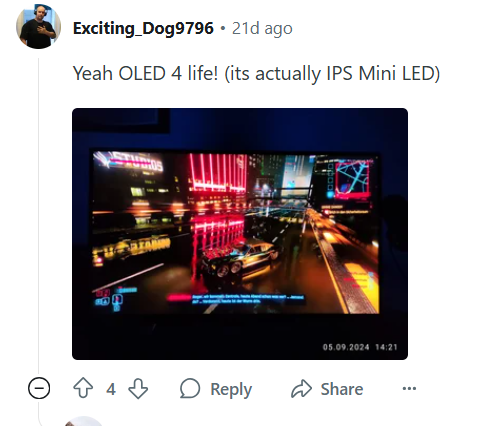Click the speech bubble reply icon
Image resolution: width=501 pixels, height=426 pixels.
point(190,388)
